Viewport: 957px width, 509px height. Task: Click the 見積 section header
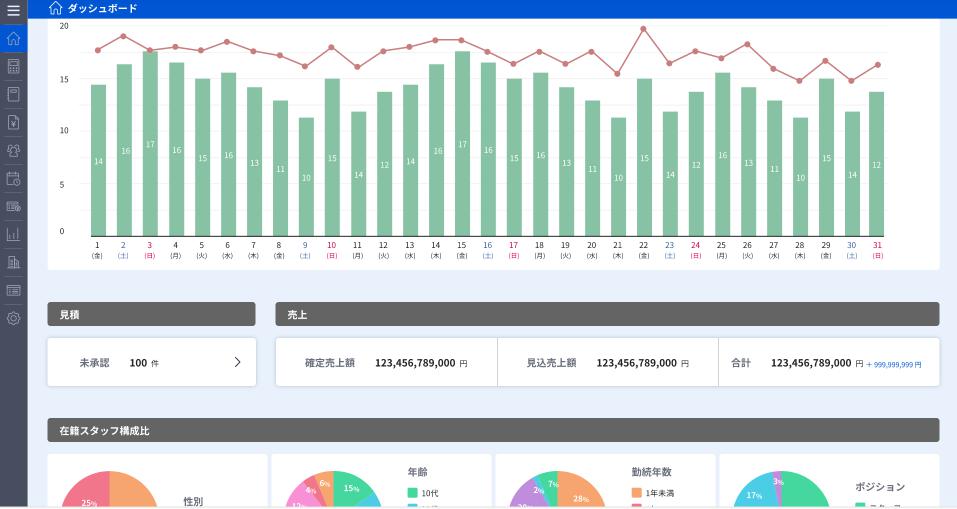151,314
